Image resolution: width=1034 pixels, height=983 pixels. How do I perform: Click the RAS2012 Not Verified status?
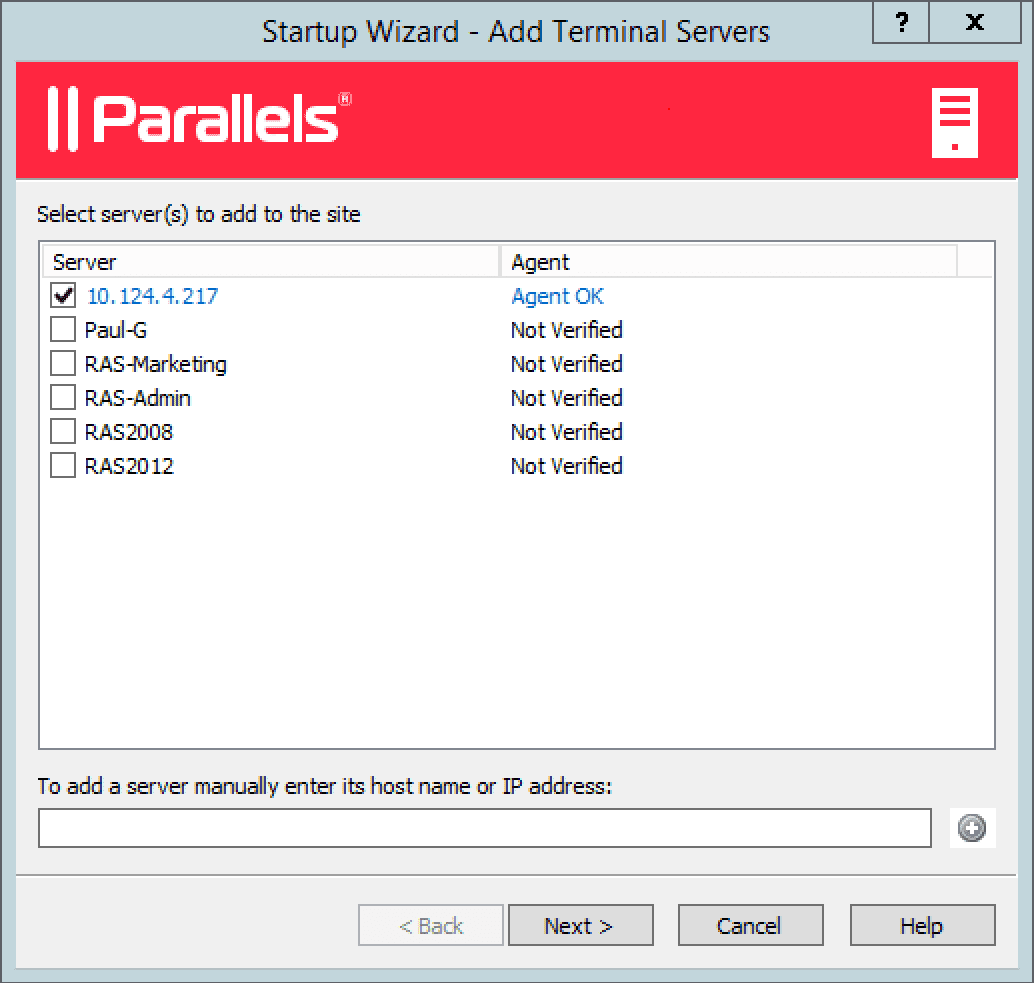coord(566,466)
